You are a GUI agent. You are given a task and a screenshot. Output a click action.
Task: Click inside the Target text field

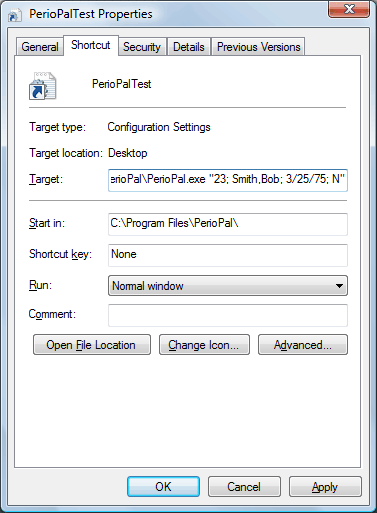click(228, 180)
